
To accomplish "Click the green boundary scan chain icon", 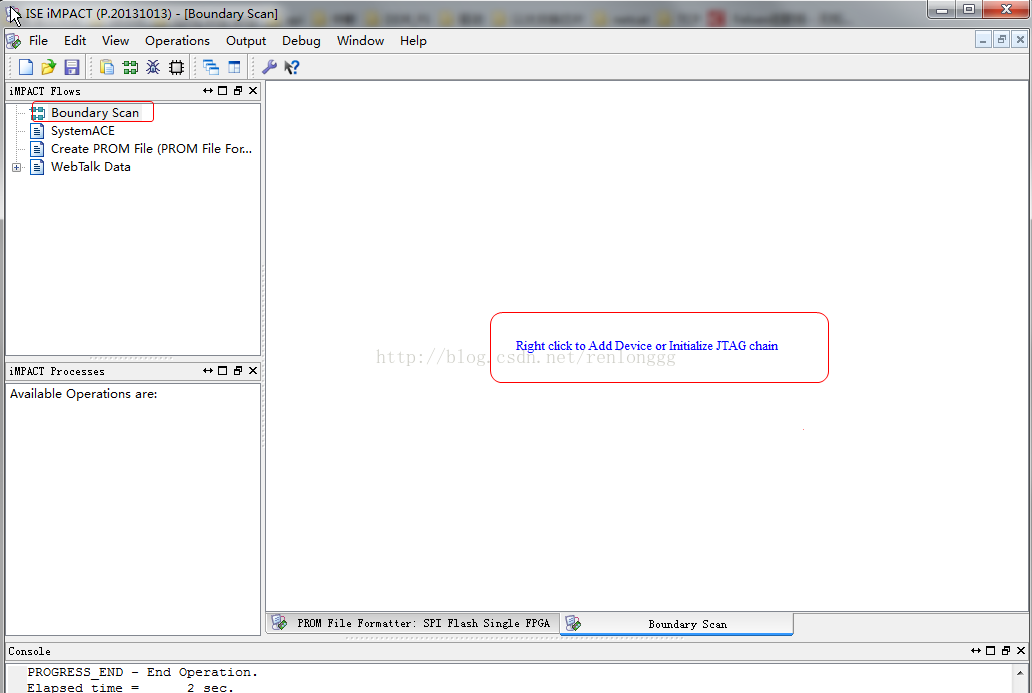I will point(130,67).
